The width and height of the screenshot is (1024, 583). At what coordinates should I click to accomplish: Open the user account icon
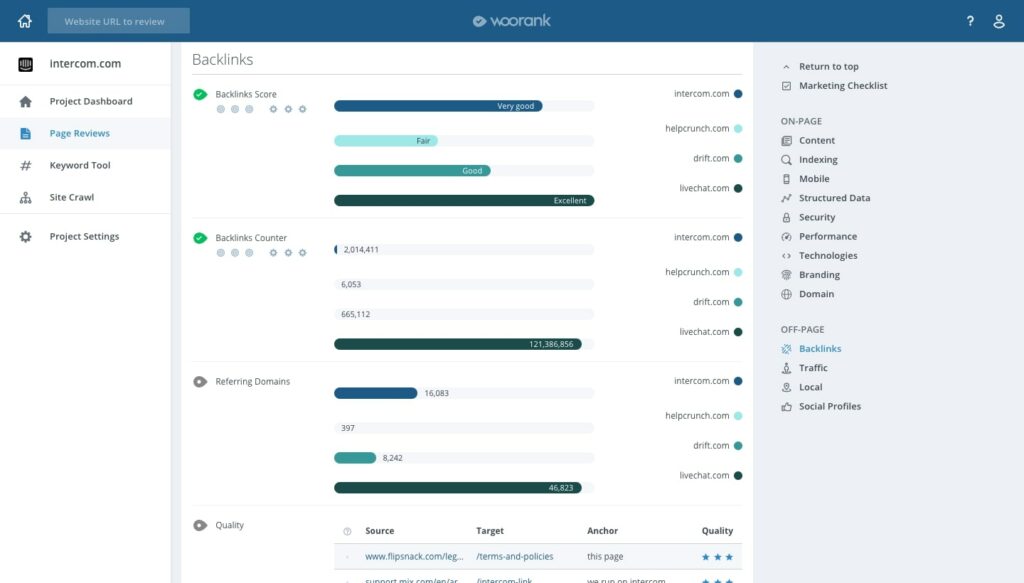[x=999, y=21]
